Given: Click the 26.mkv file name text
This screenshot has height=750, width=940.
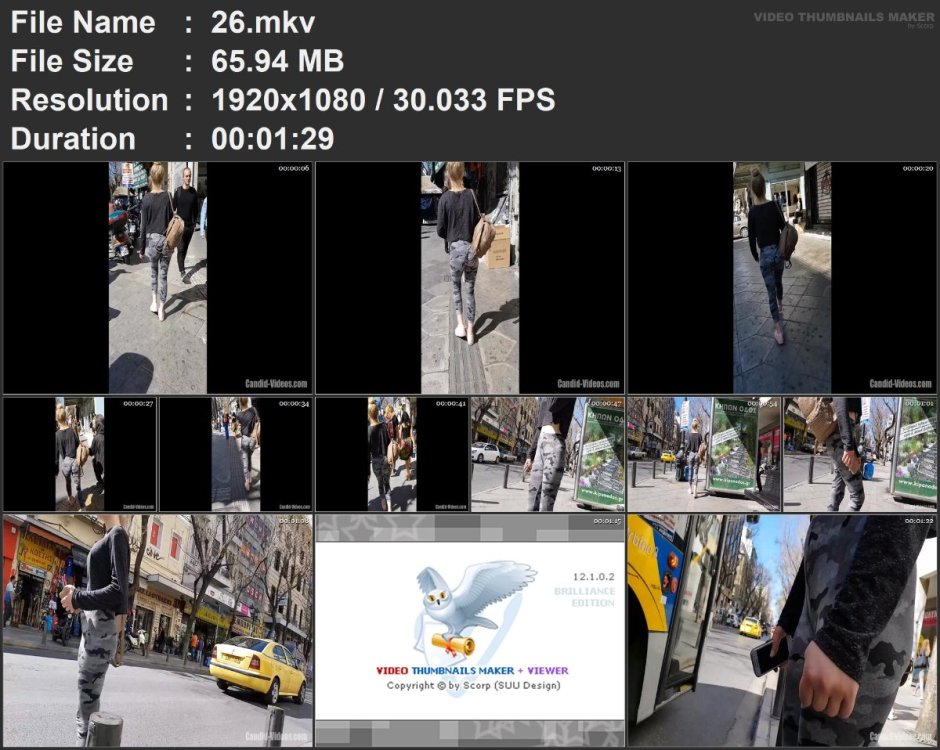Looking at the screenshot, I should 263,23.
